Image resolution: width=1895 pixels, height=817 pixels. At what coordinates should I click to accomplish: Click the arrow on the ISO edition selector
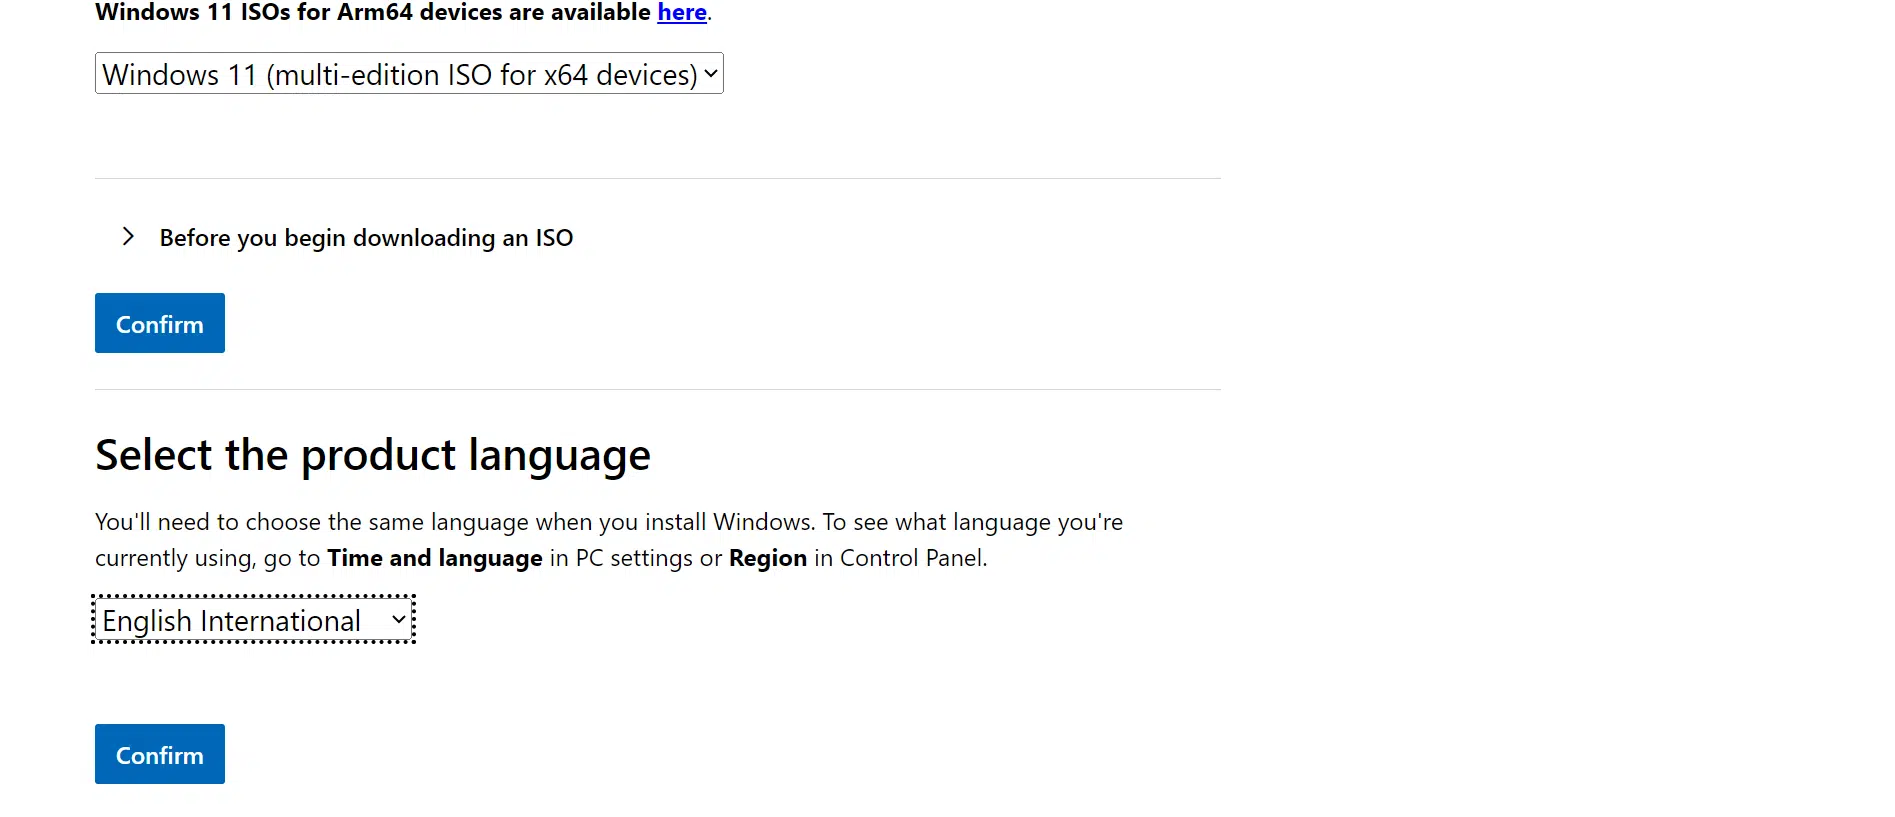710,74
